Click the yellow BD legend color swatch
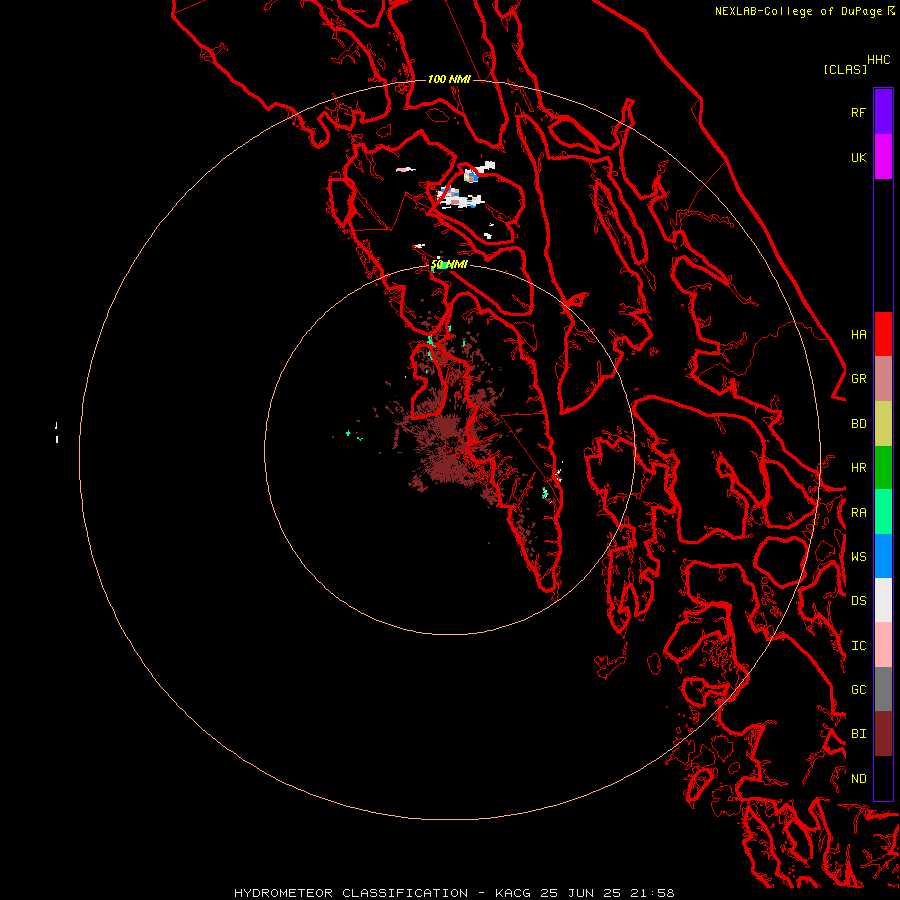Image resolution: width=900 pixels, height=900 pixels. coord(883,424)
